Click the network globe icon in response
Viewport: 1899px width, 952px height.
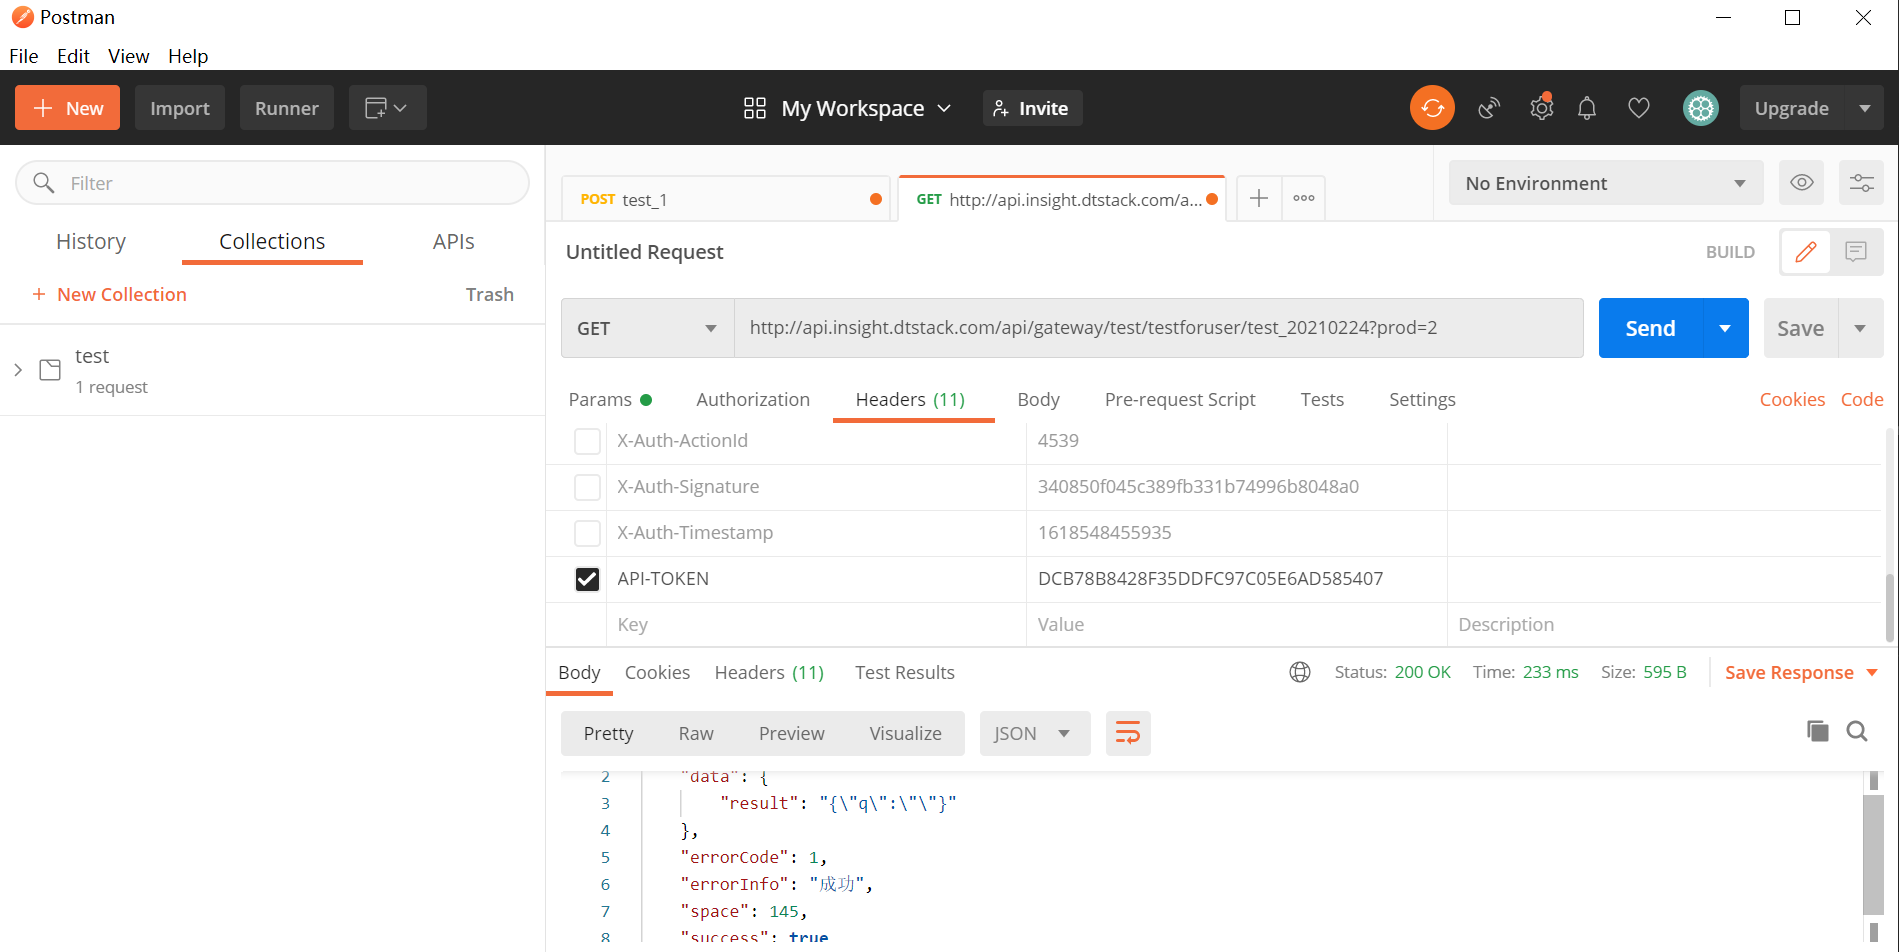[x=1300, y=672]
